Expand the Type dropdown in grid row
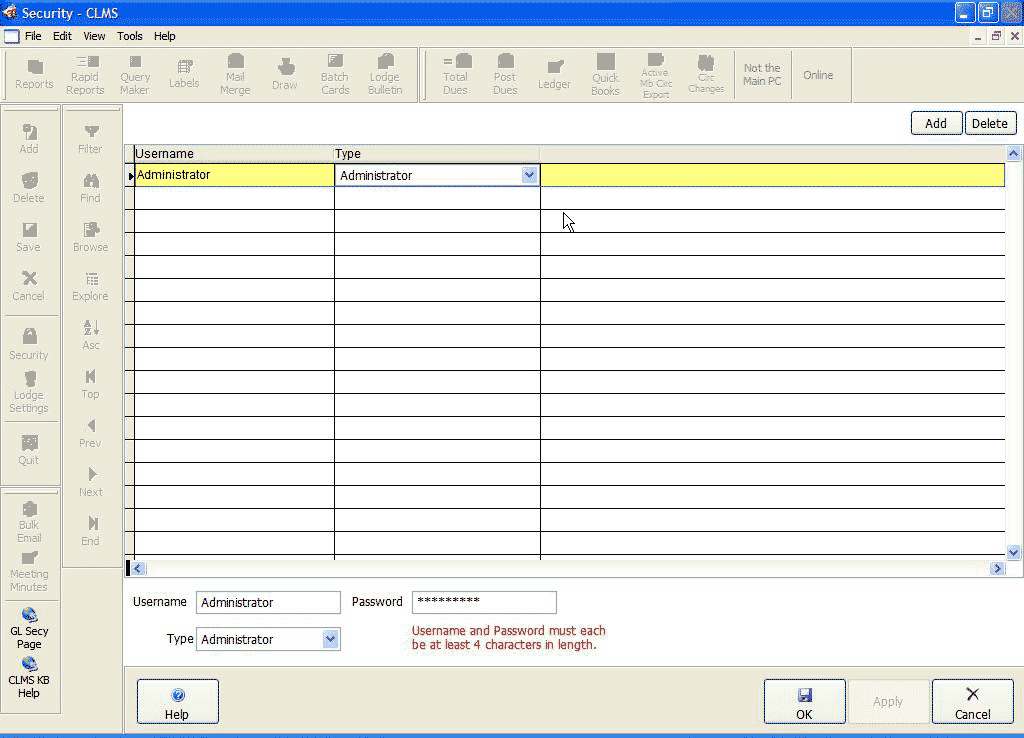The height and width of the screenshot is (738, 1024). (529, 176)
